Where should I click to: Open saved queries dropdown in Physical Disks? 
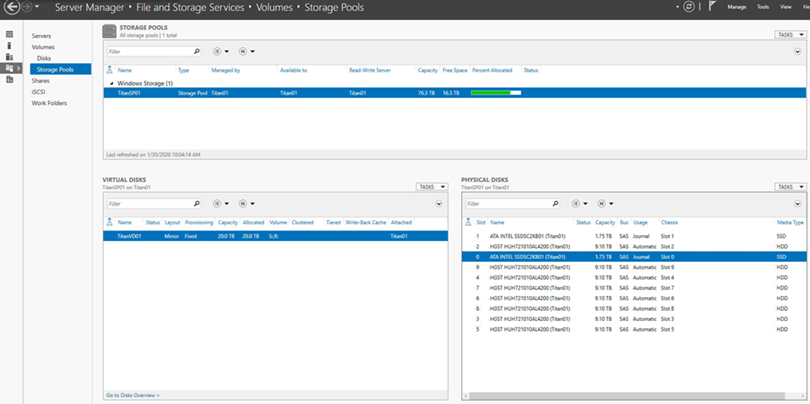tap(605, 204)
